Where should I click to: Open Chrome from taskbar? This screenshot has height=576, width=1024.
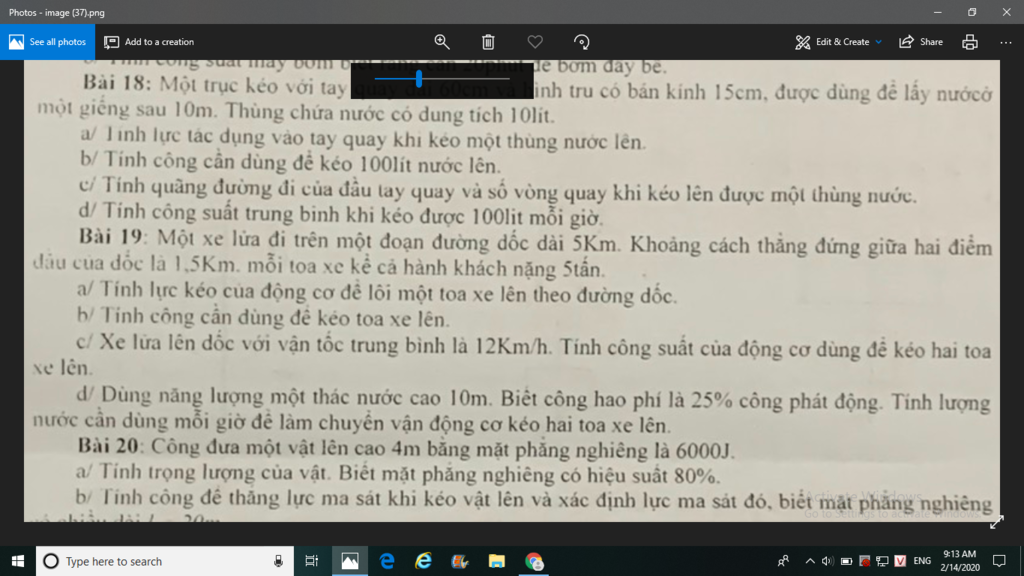click(534, 561)
